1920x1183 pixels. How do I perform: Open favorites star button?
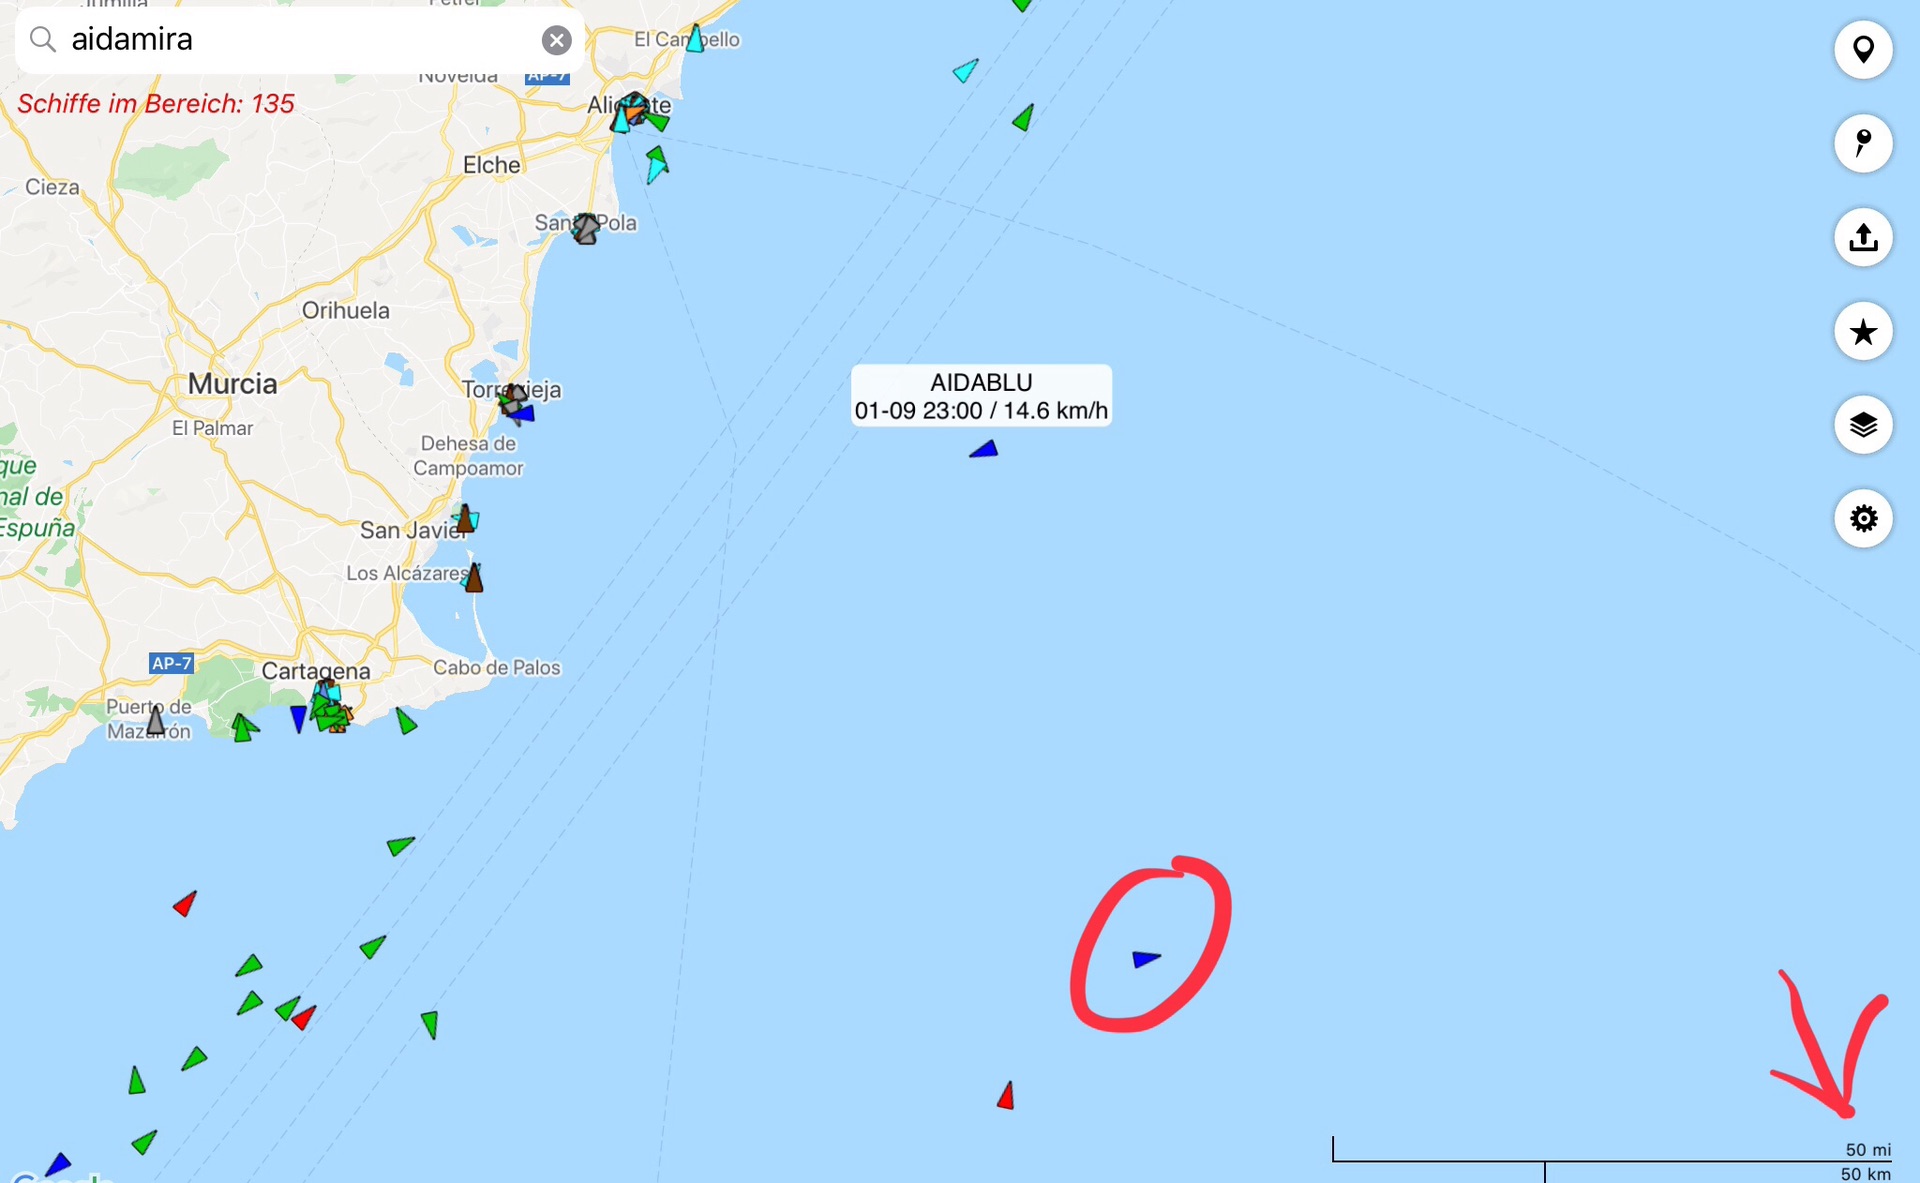1863,331
